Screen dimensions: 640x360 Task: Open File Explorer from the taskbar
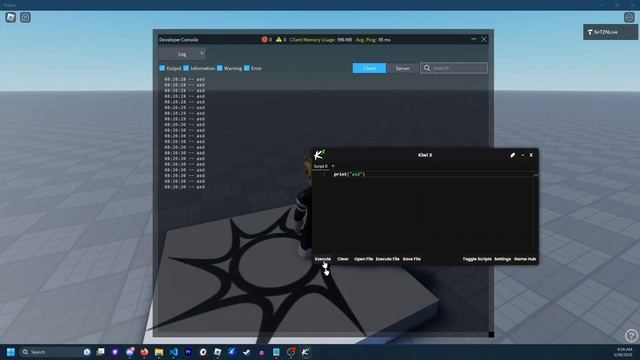click(159, 352)
